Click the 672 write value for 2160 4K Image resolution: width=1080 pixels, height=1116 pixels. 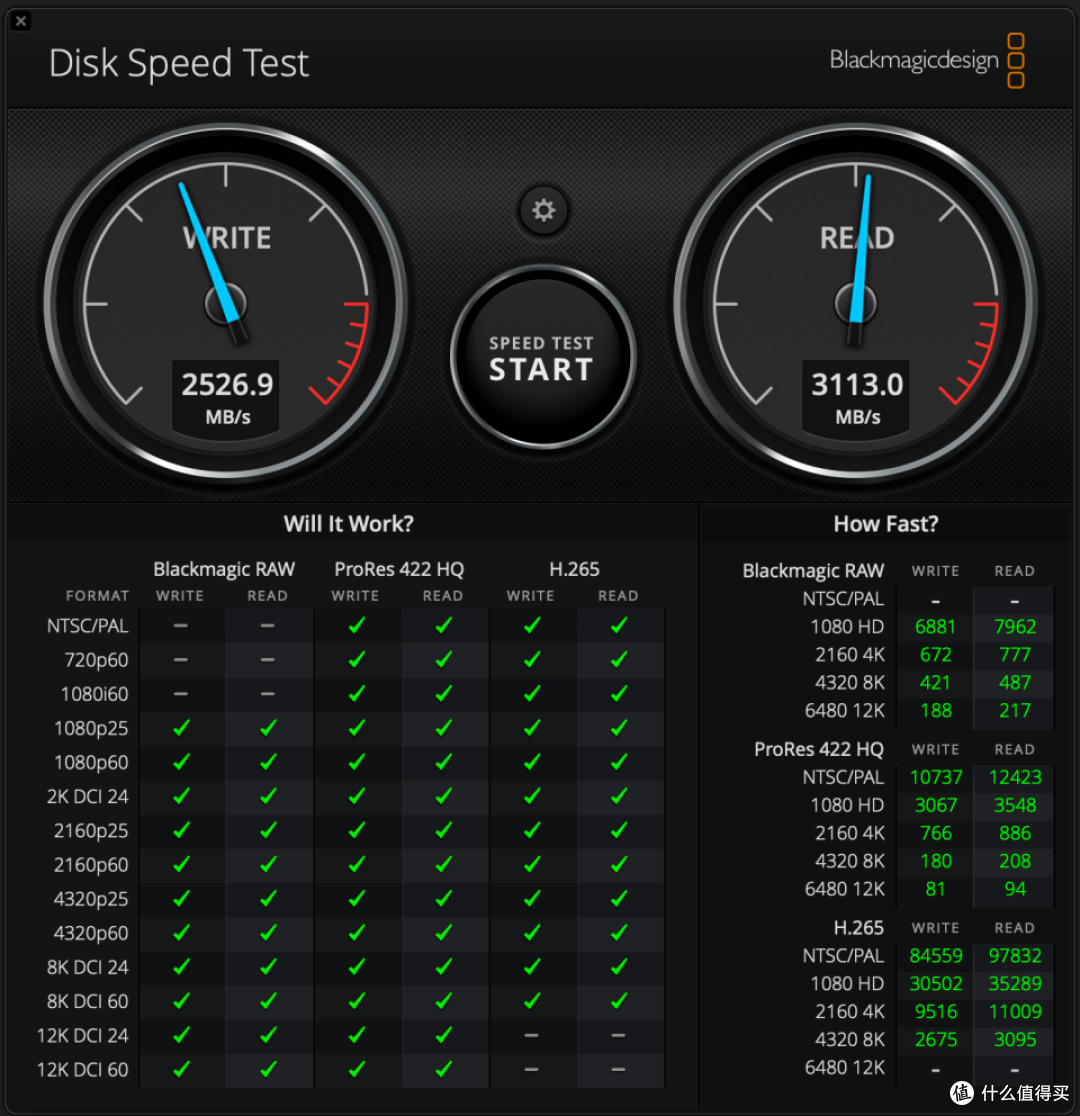[x=935, y=655]
